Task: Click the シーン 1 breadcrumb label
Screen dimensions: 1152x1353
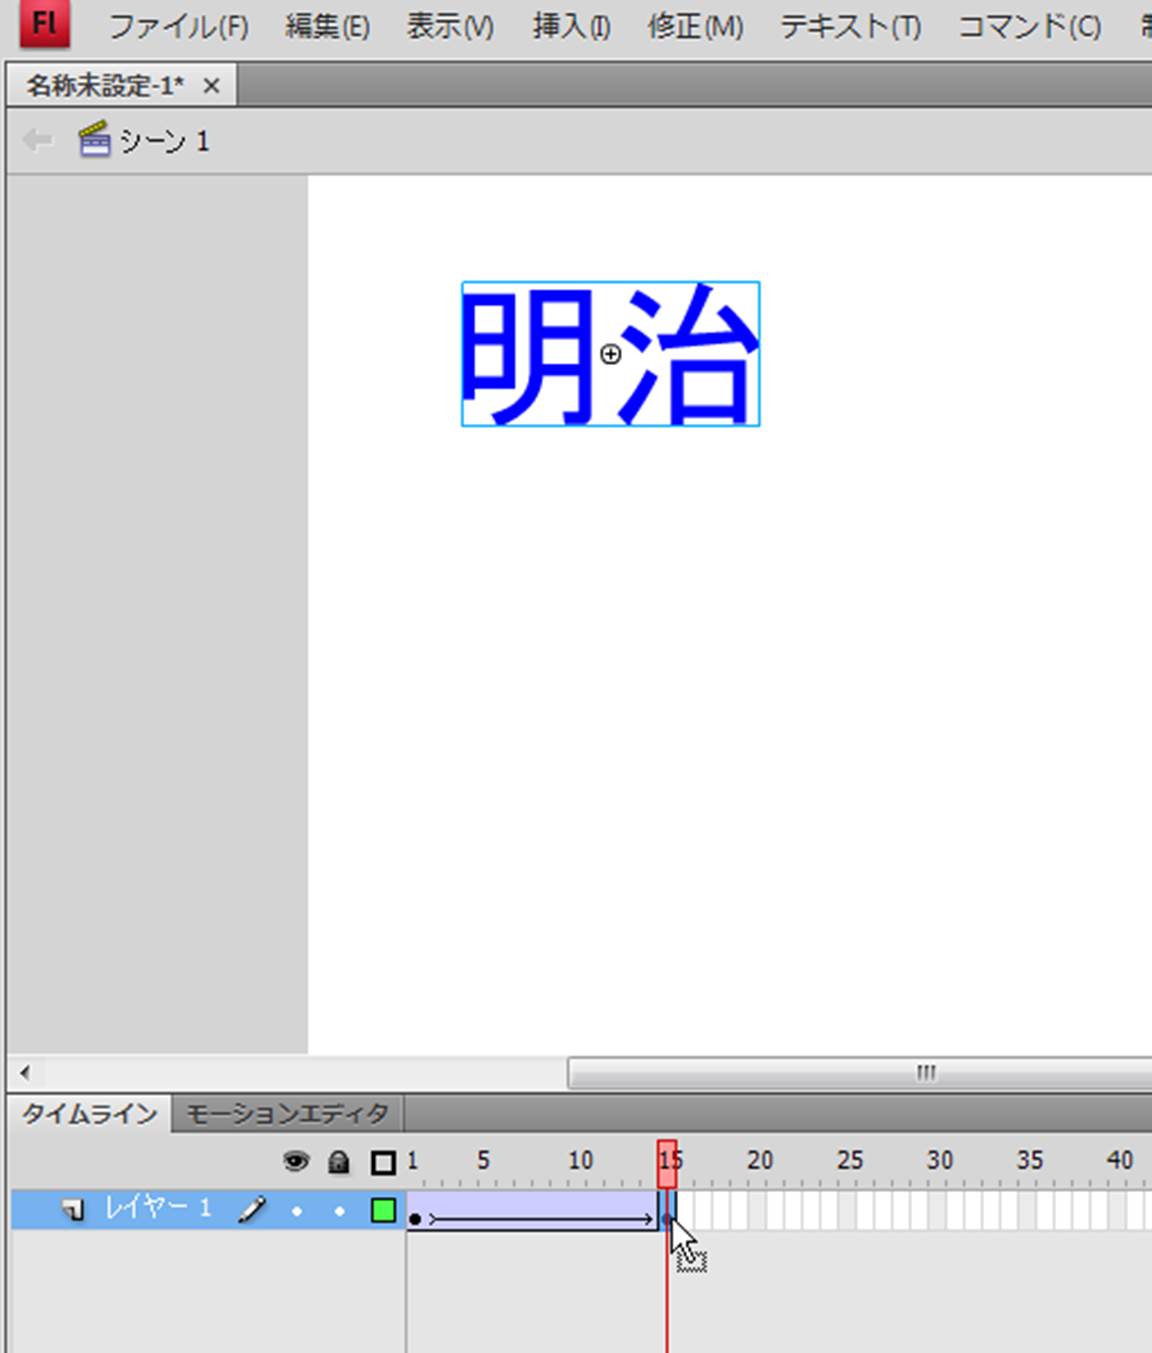Action: click(165, 141)
